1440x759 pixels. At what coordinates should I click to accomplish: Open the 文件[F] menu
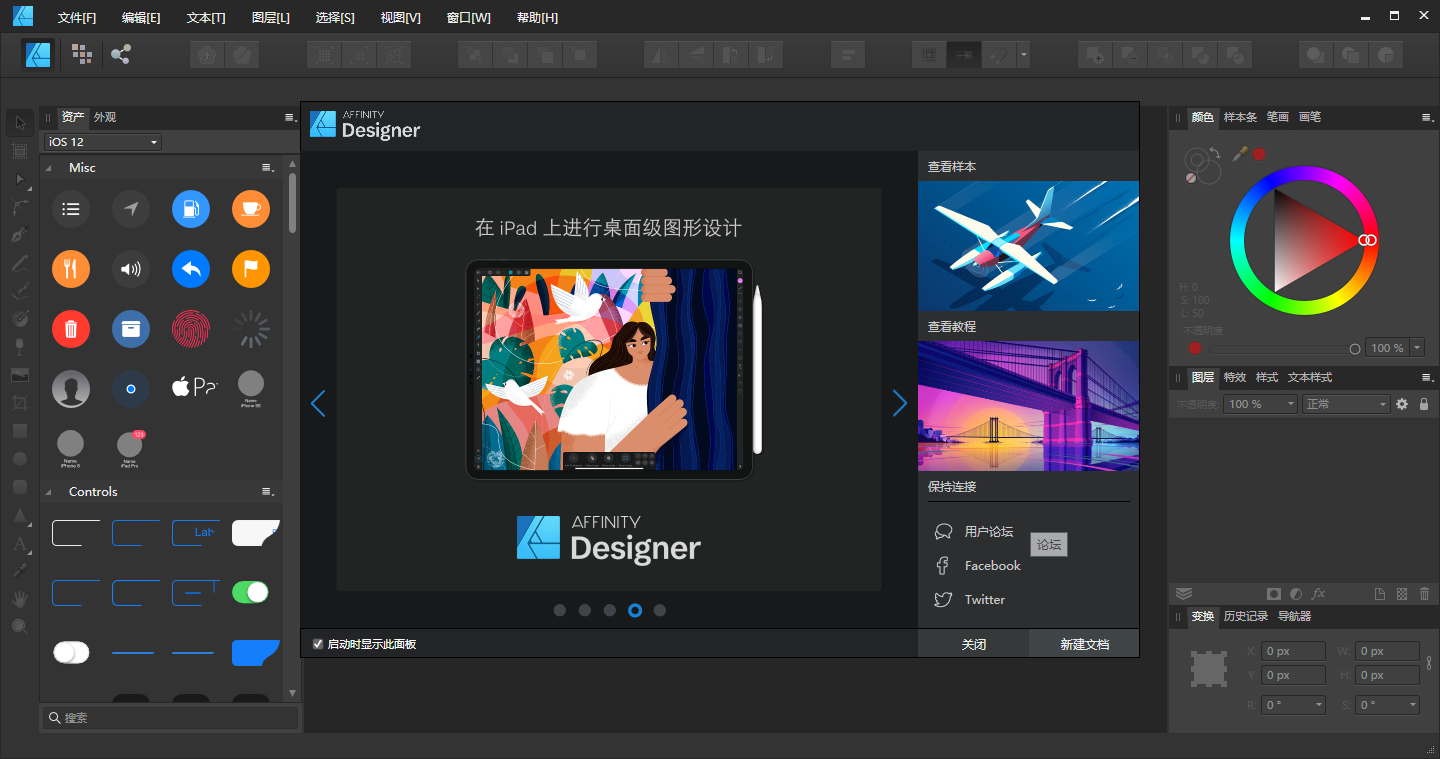coord(77,18)
